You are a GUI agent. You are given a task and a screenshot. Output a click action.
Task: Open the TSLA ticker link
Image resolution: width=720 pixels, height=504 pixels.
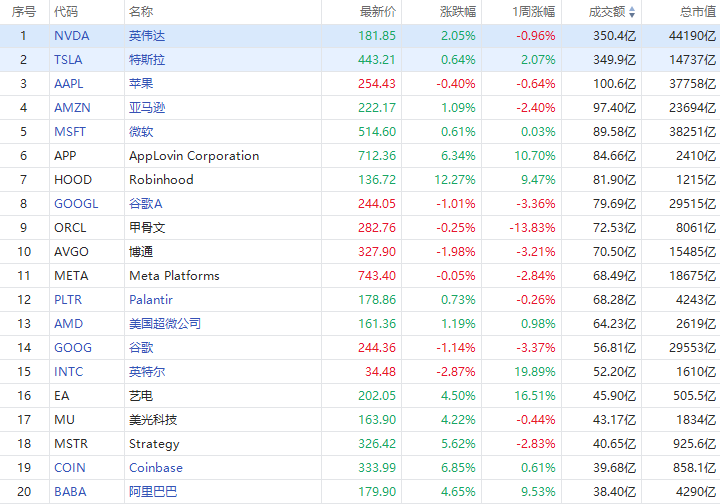(x=68, y=60)
